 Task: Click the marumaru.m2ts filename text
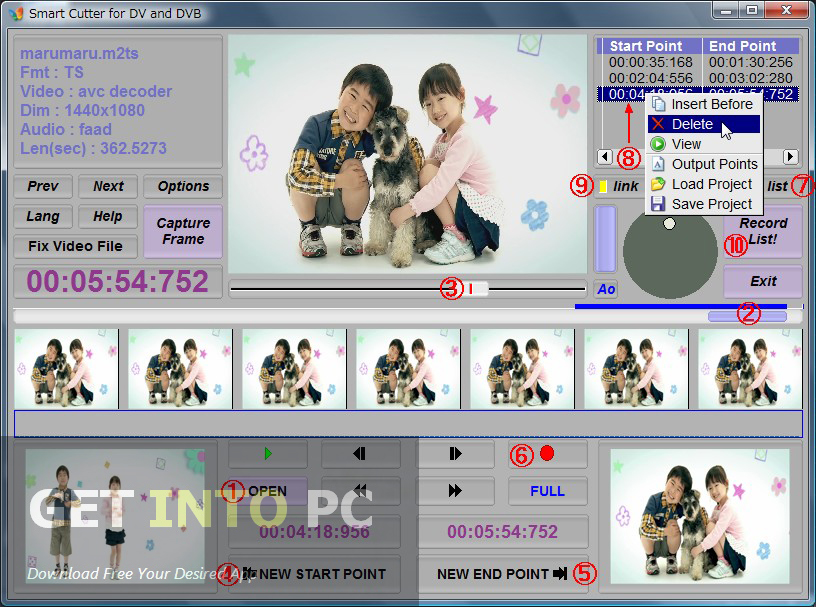(x=79, y=54)
